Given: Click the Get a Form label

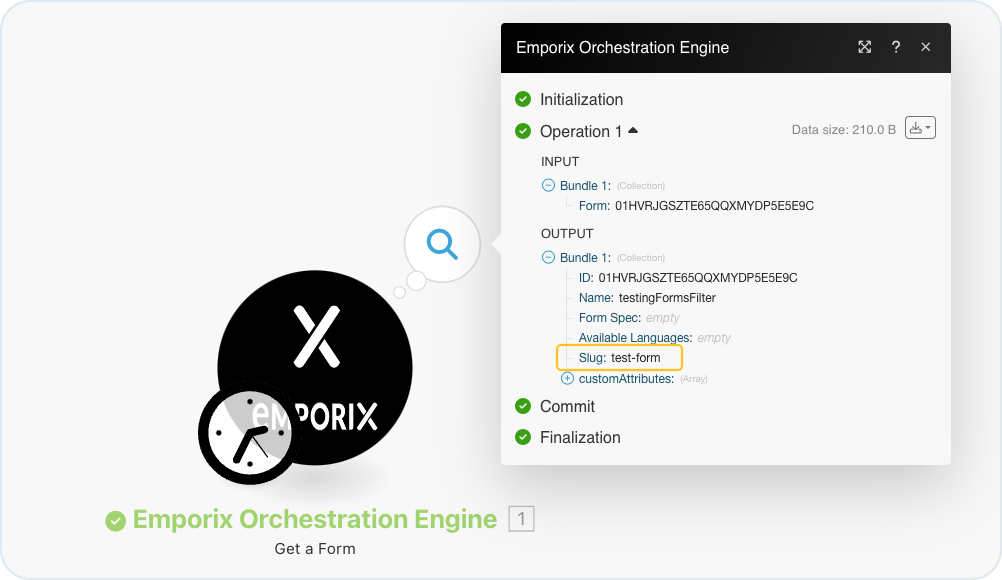Looking at the screenshot, I should coord(315,549).
